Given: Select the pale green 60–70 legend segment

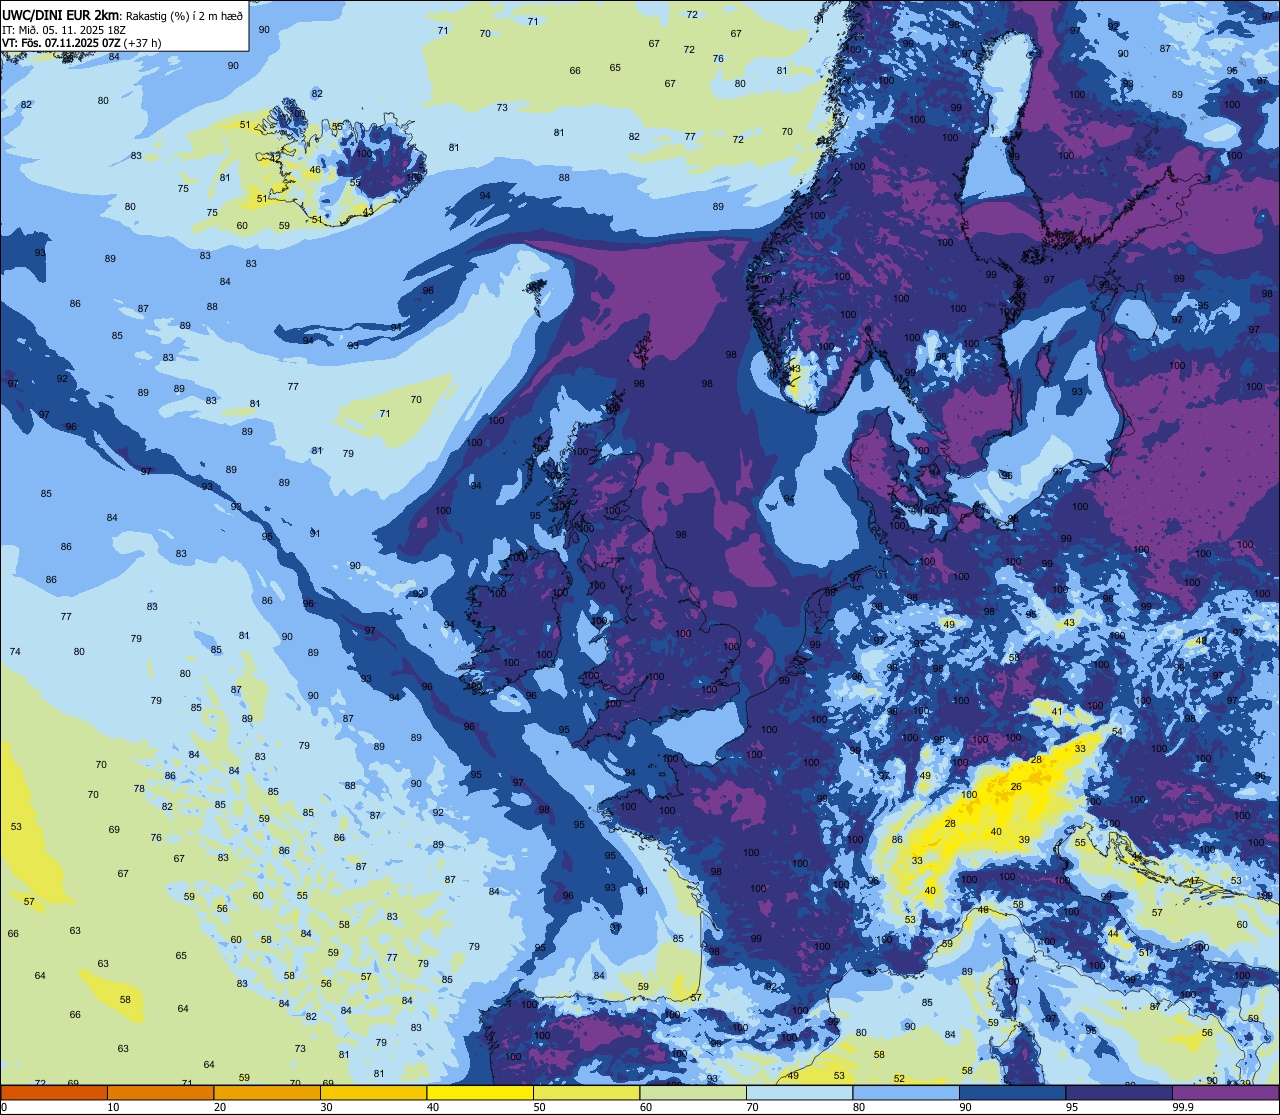Looking at the screenshot, I should pyautogui.click(x=693, y=1093).
